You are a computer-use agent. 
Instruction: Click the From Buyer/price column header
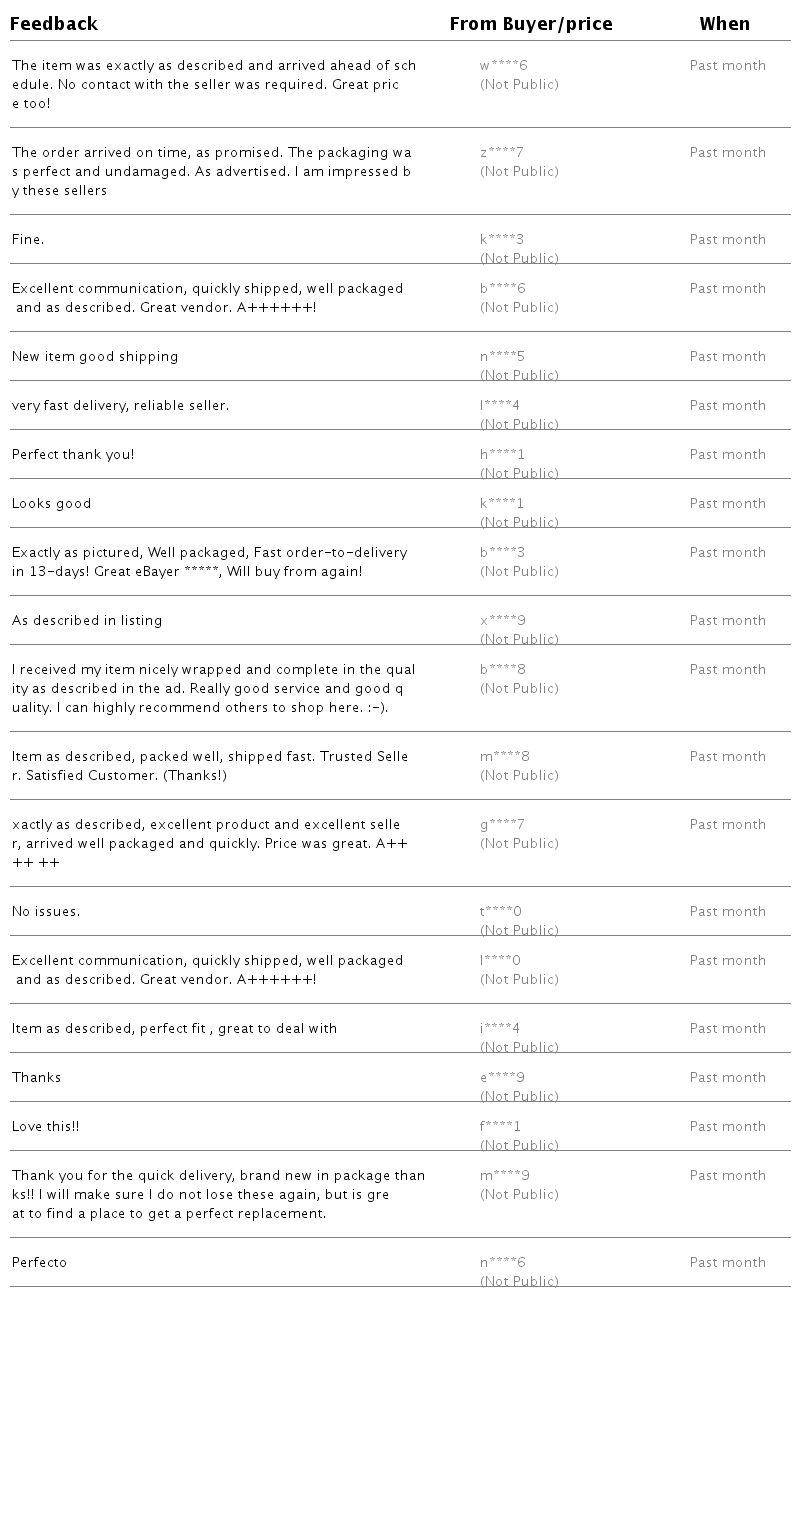(x=530, y=24)
